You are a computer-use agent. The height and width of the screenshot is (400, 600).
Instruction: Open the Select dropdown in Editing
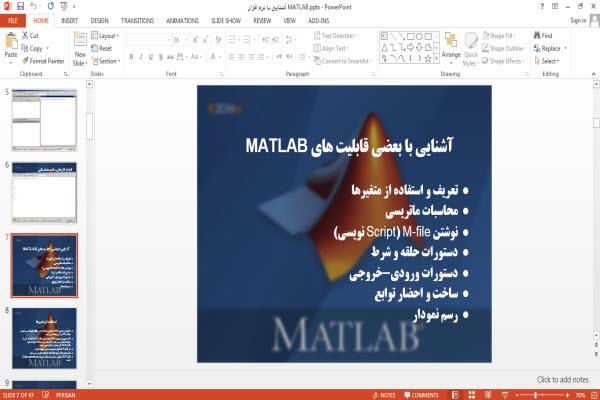(x=547, y=61)
